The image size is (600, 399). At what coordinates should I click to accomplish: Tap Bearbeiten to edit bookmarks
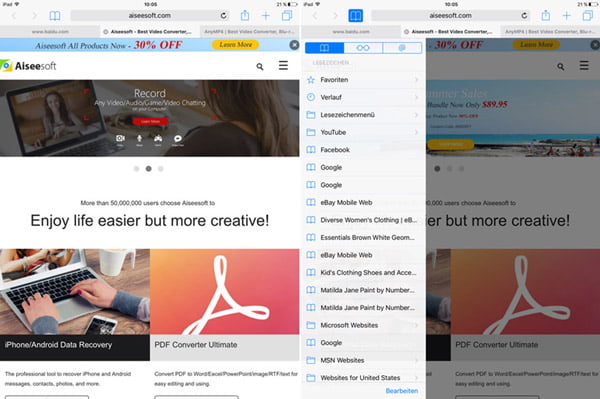402,391
